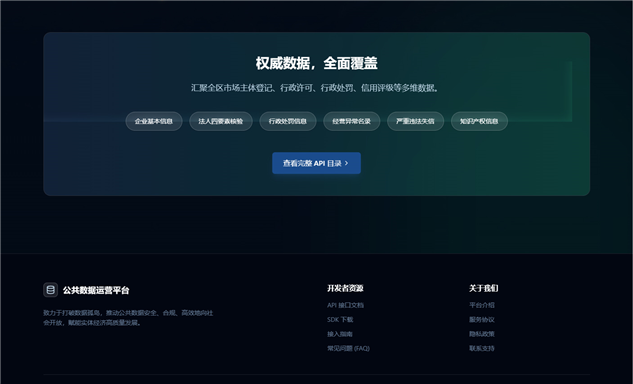This screenshot has height=384, width=633.
Task: Click the 公共数据运营平台 footer brand name
Action: (96, 290)
